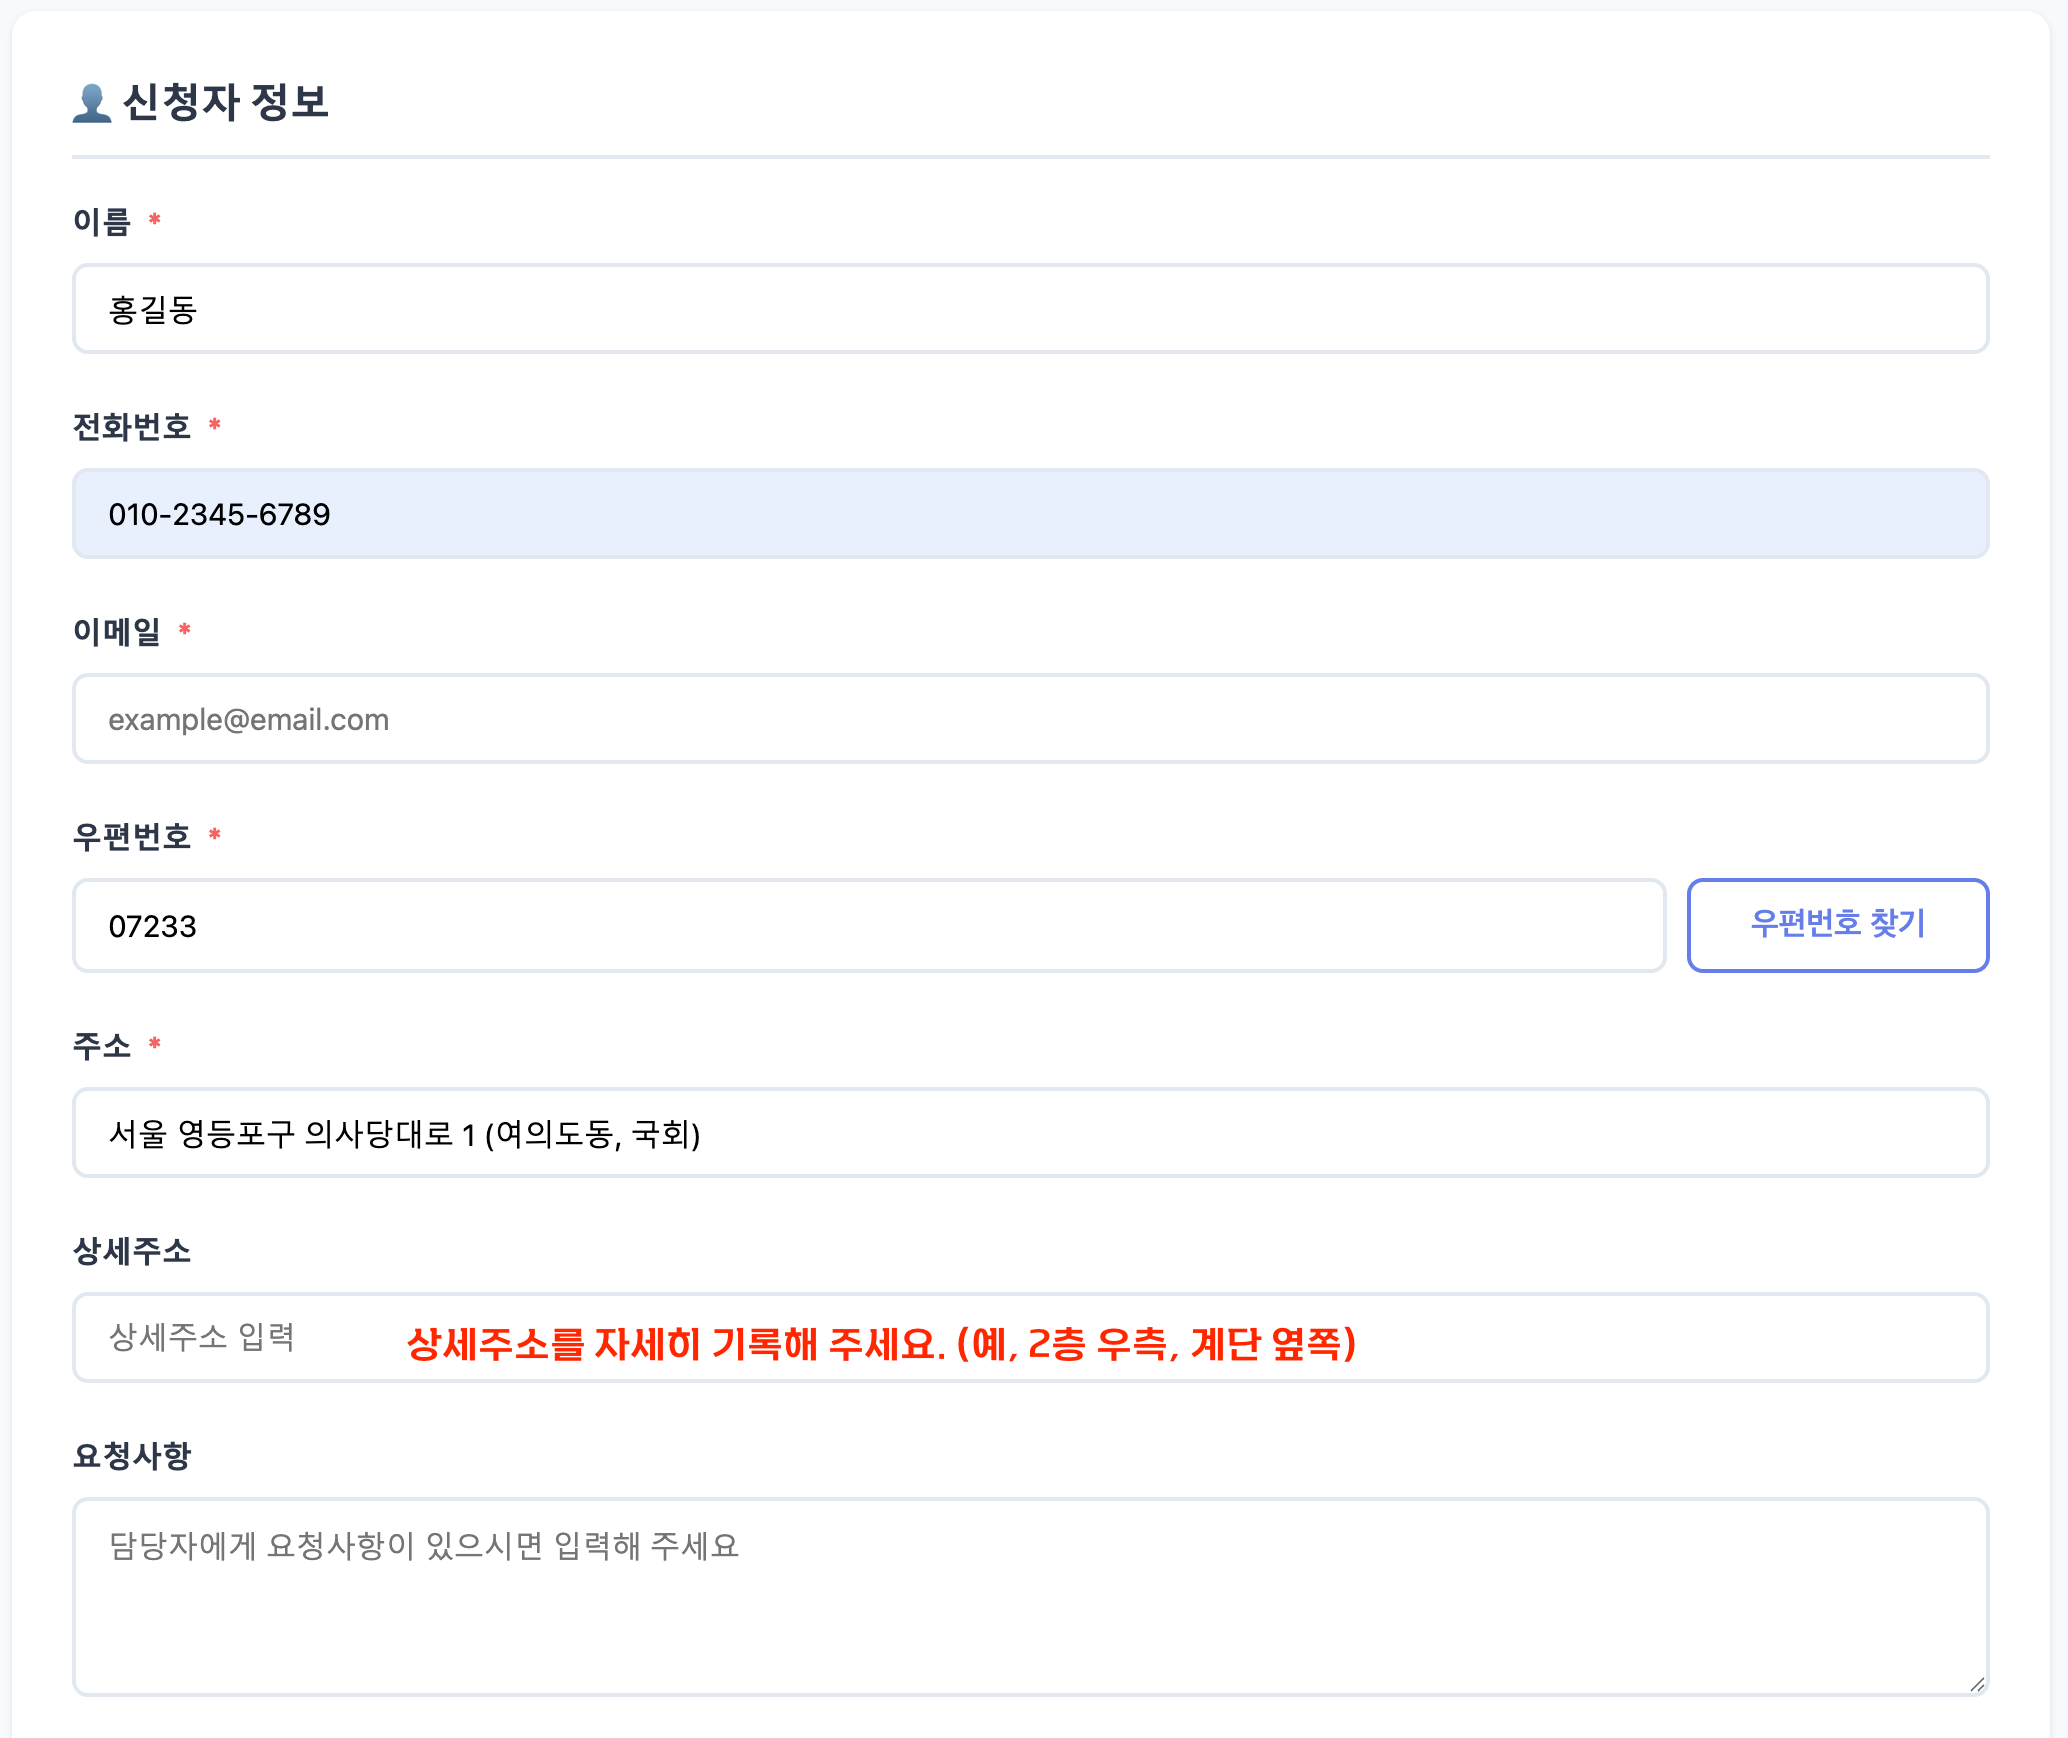The height and width of the screenshot is (1738, 2068).
Task: Click the 우편번호 field showing 07233
Action: [868, 925]
